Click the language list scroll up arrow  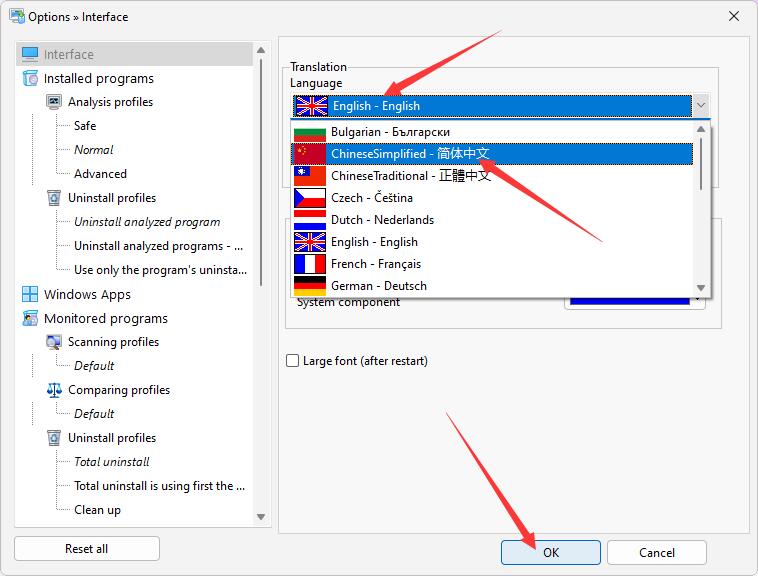tap(700, 129)
